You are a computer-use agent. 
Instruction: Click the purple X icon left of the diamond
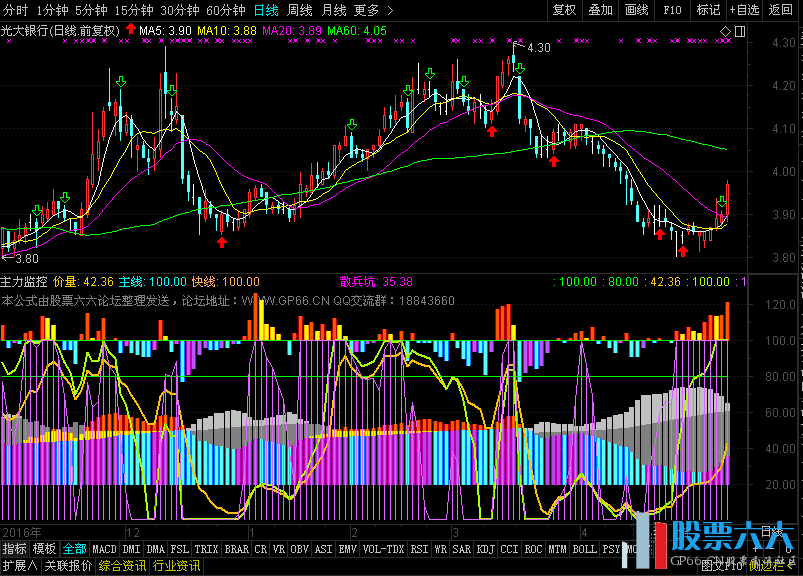(727, 30)
